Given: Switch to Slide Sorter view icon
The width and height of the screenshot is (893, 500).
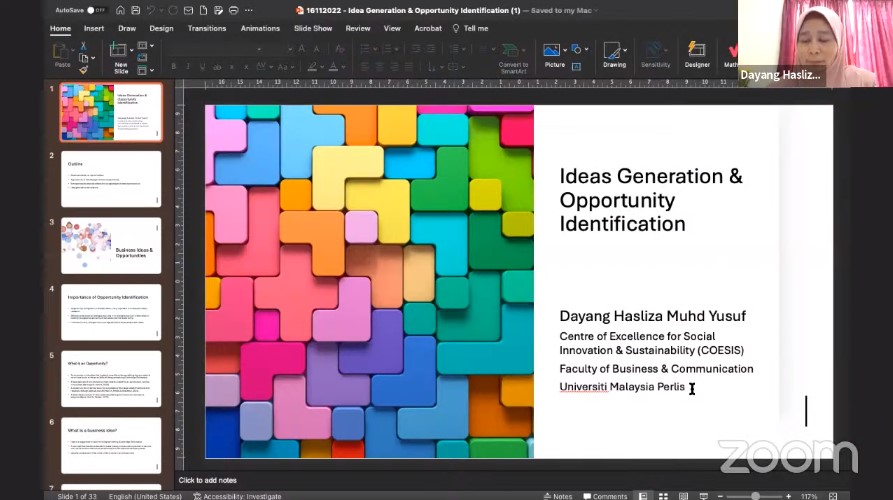Looking at the screenshot, I should pyautogui.click(x=663, y=496).
